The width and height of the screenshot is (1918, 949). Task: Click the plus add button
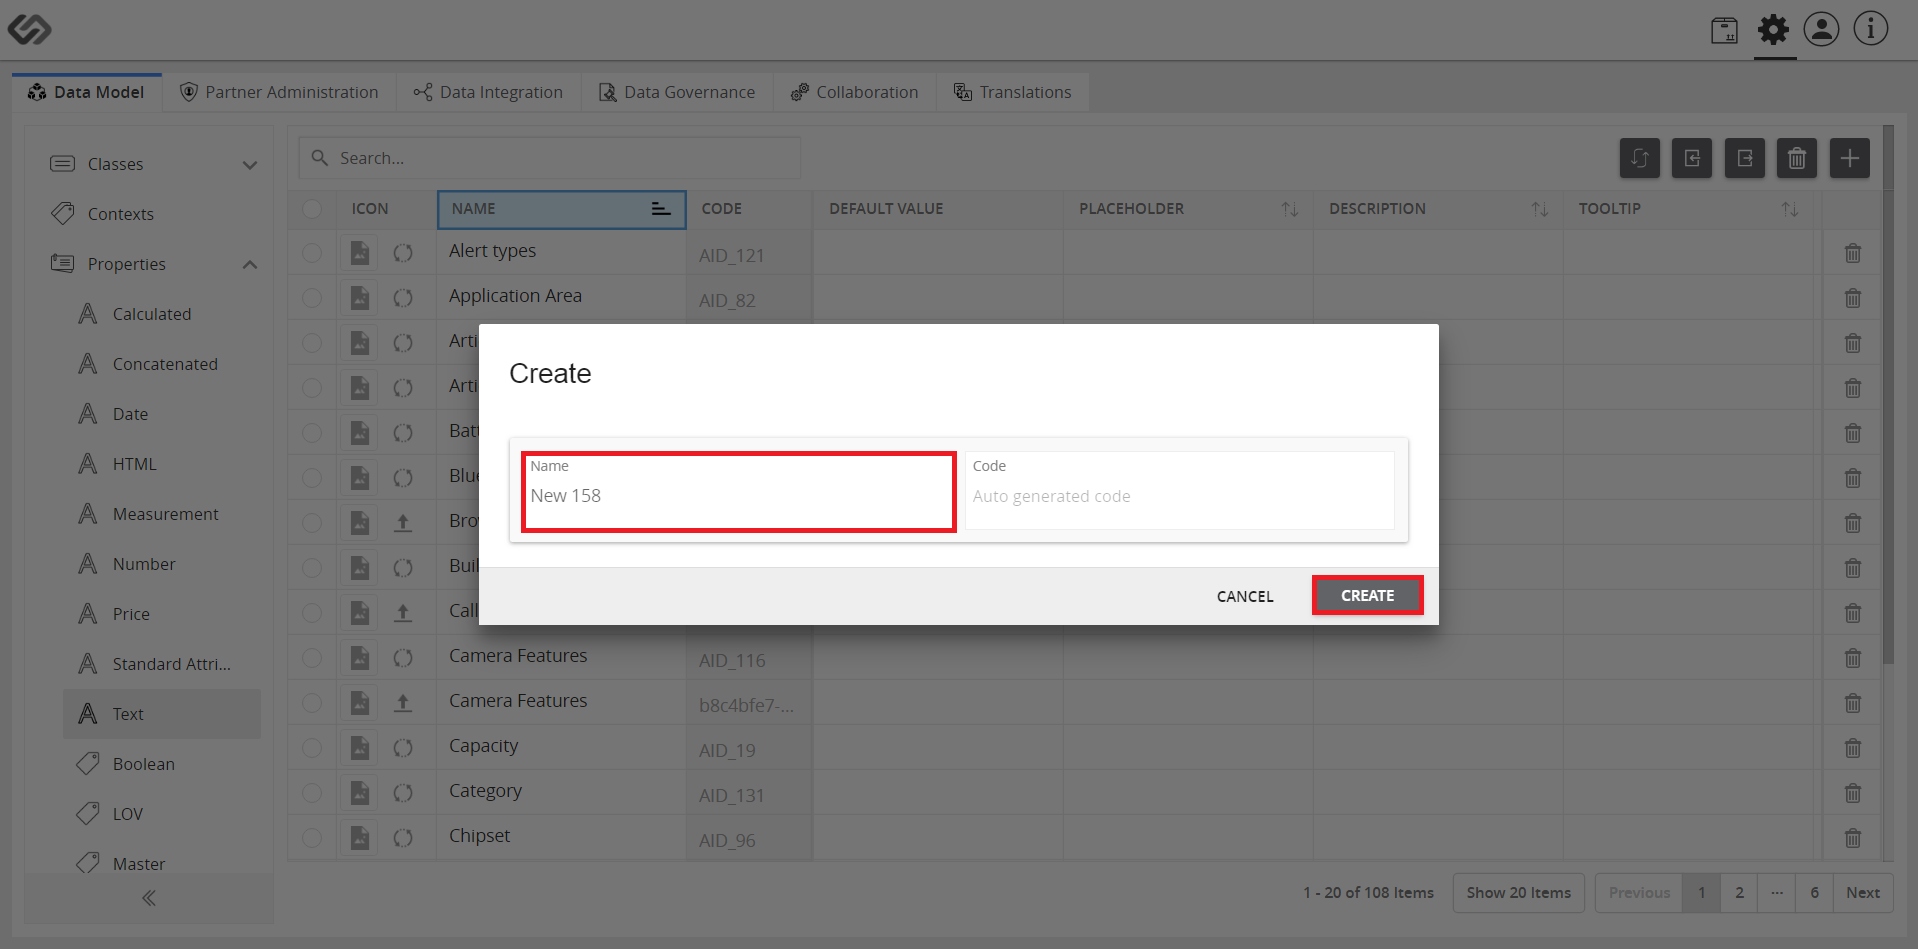point(1850,158)
